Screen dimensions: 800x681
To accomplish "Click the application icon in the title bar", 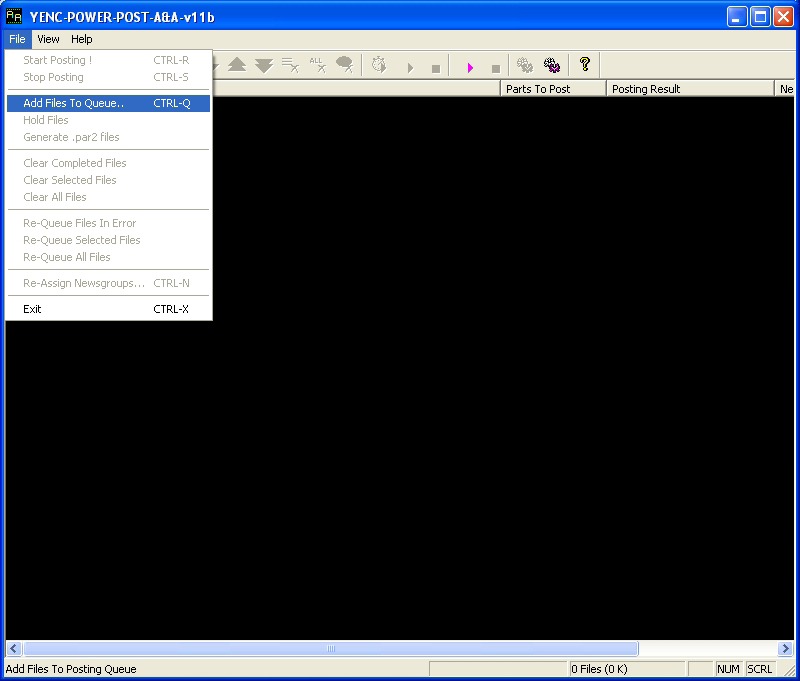I will coord(14,16).
